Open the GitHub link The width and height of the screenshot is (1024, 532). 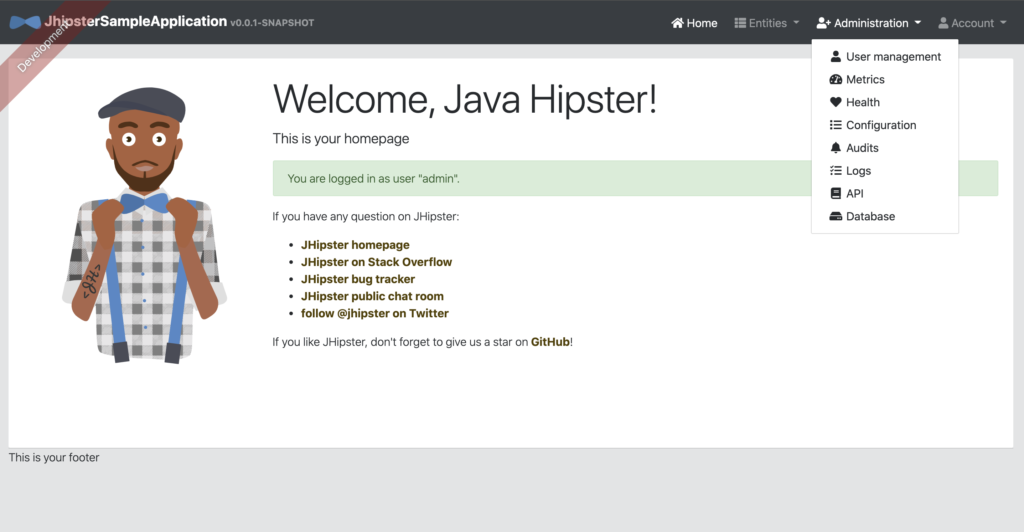(550, 341)
